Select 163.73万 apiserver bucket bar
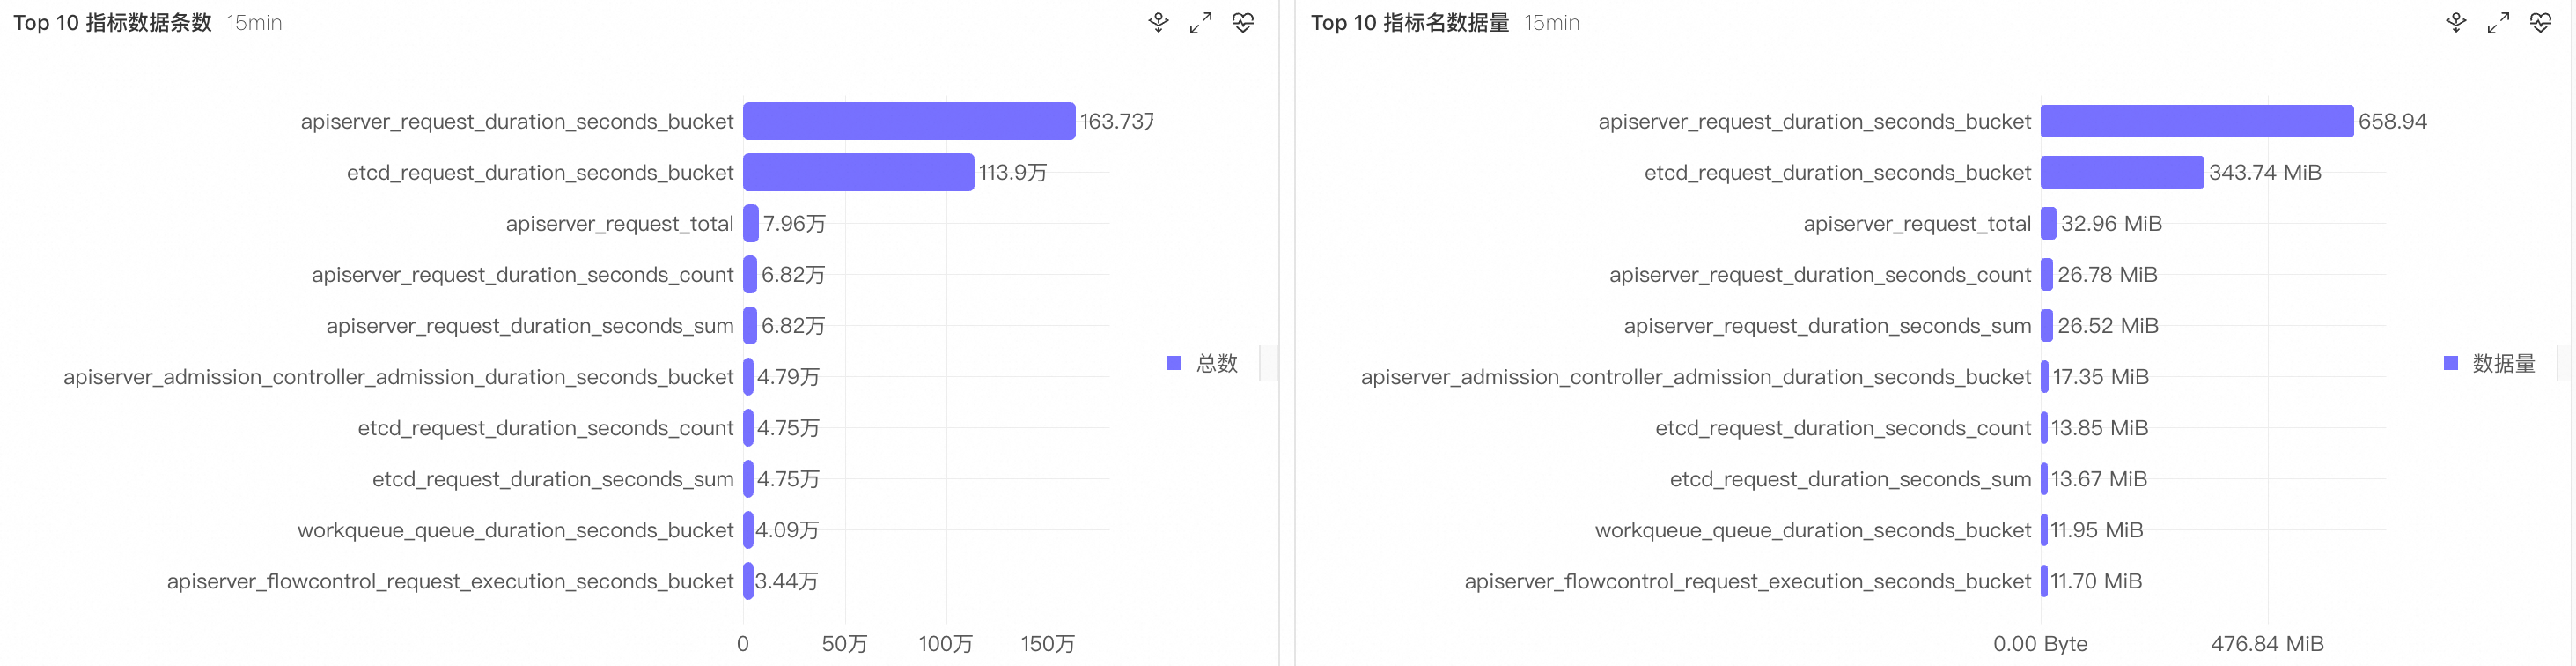 908,121
